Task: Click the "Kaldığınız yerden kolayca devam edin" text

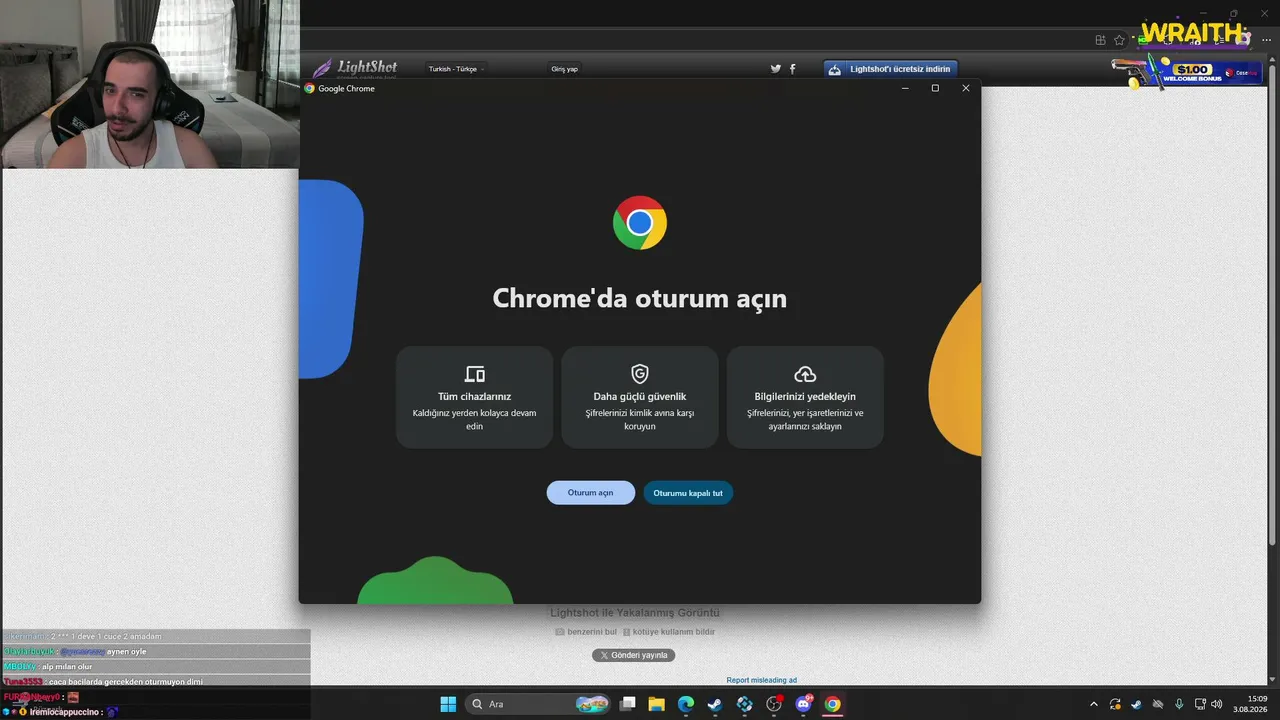Action: click(475, 419)
